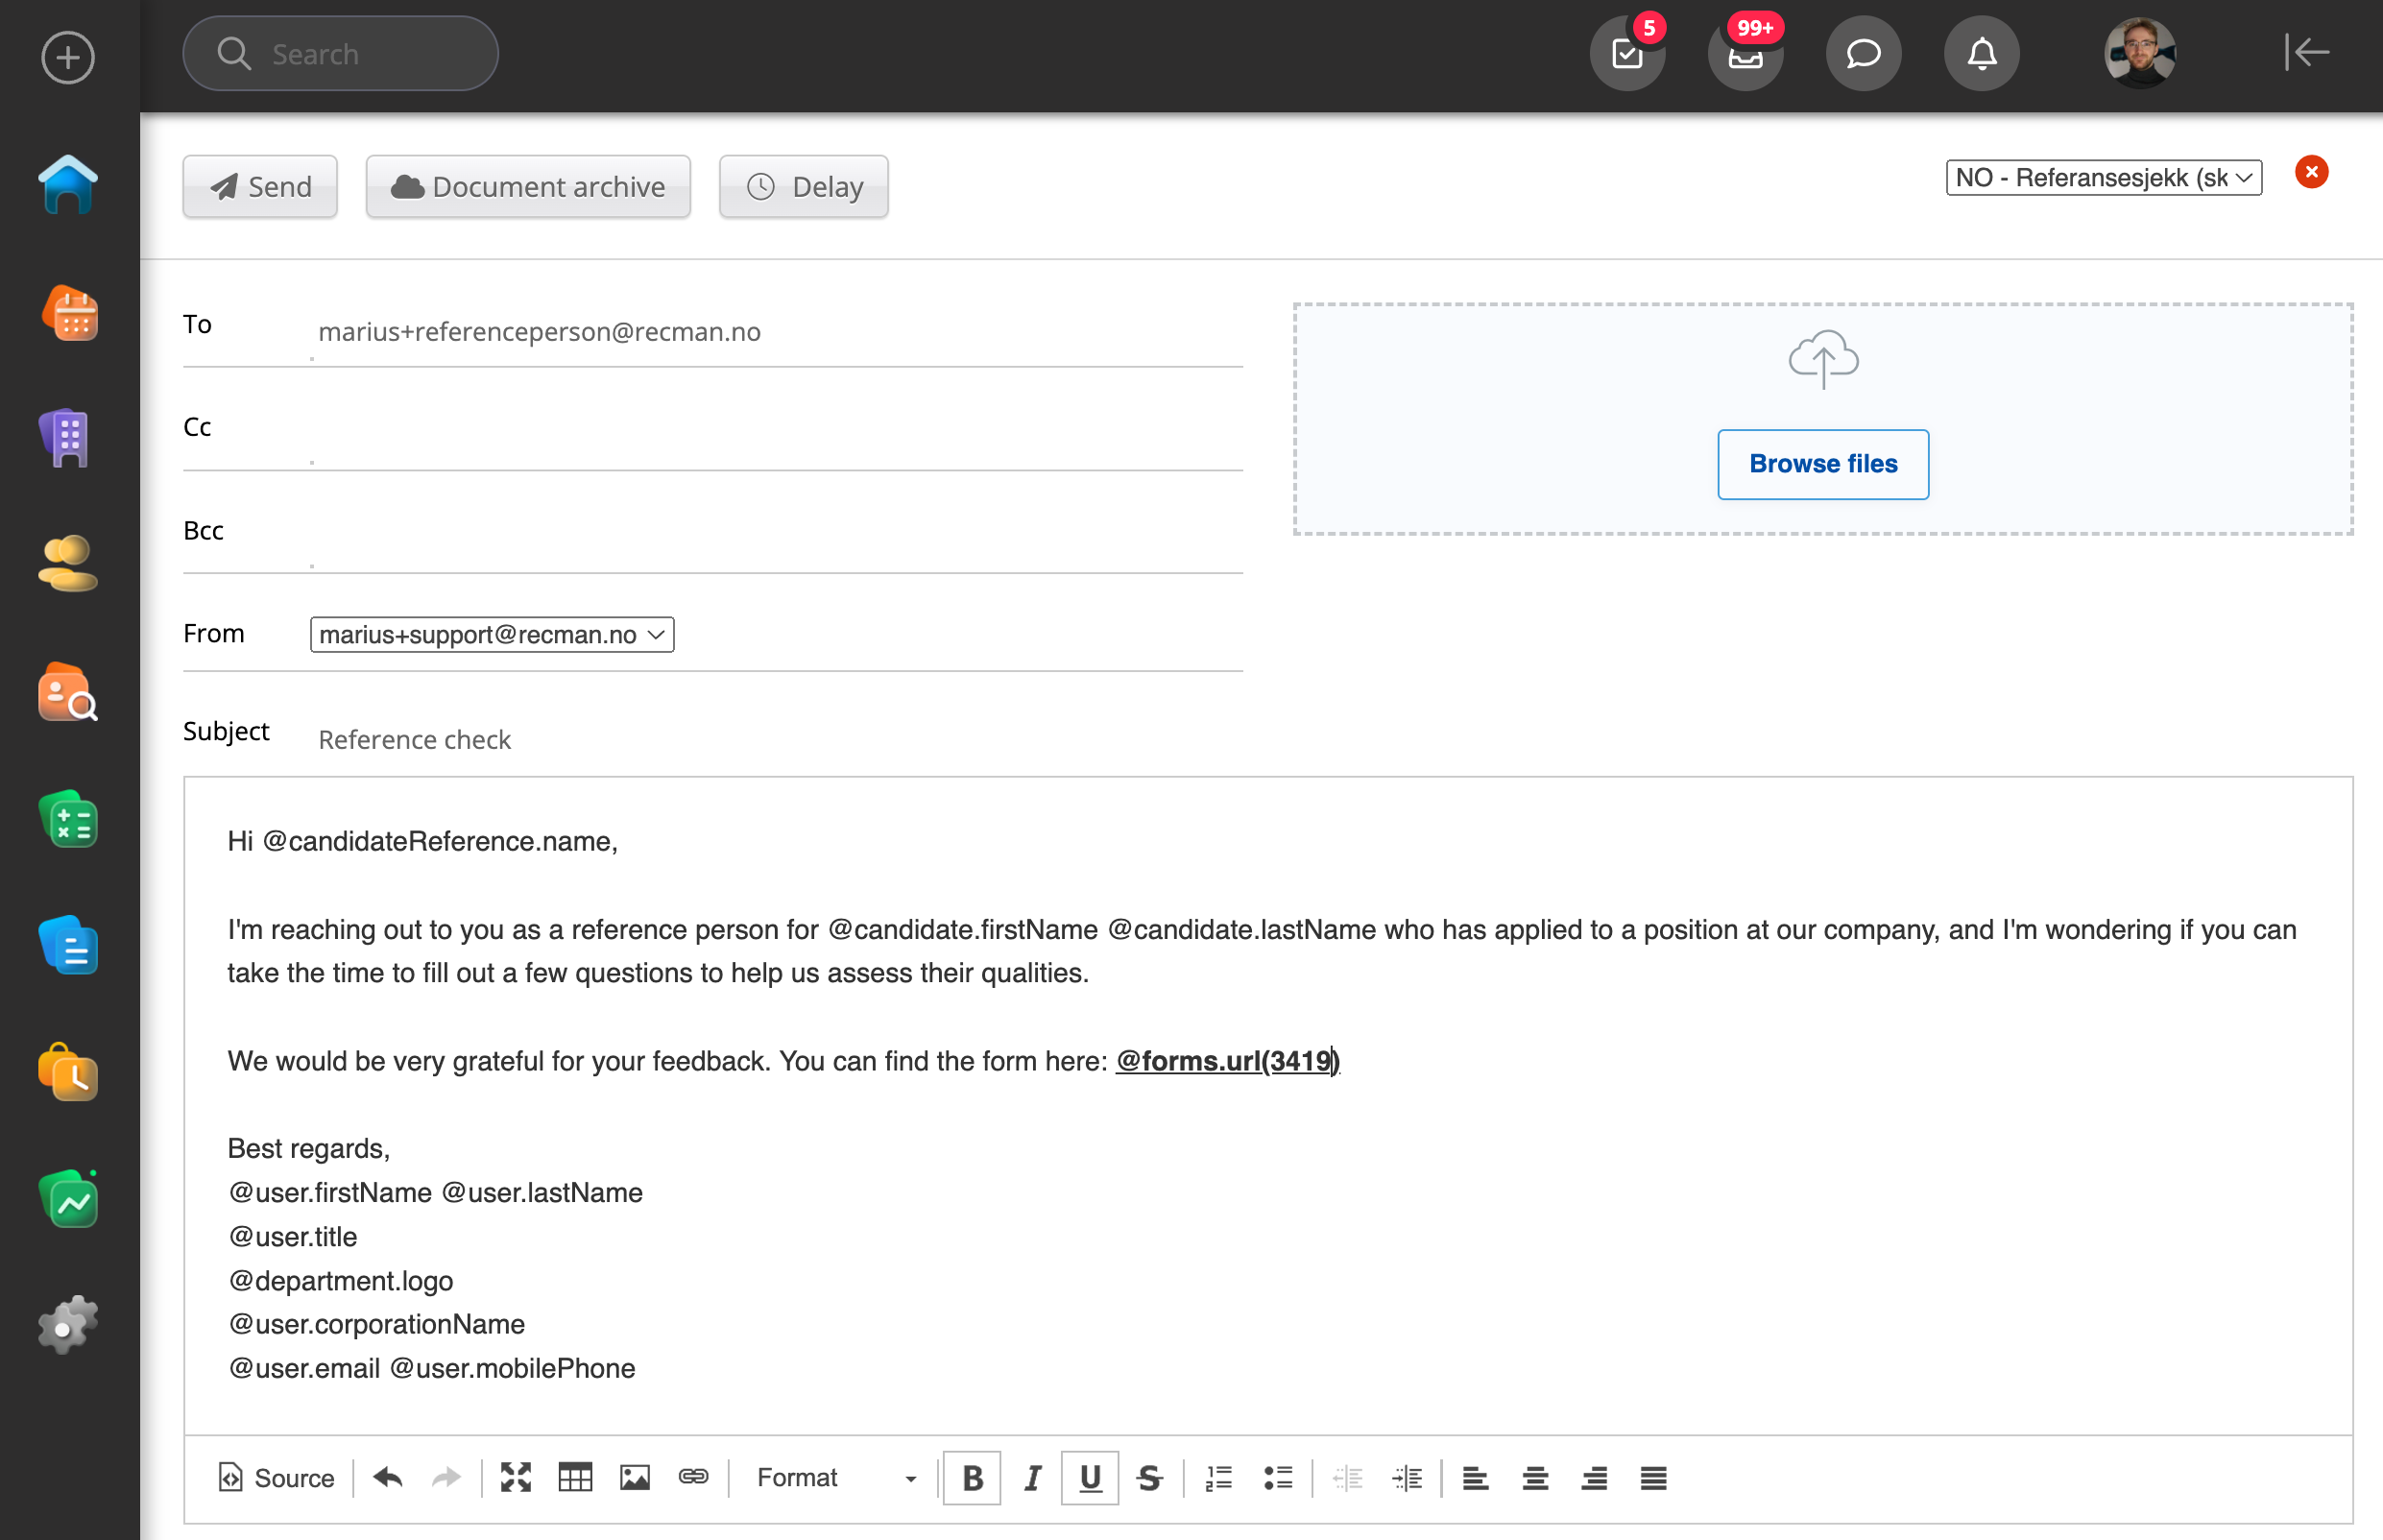This screenshot has height=1540, width=2383.
Task: Click the Subject input field
Action: click(x=780, y=739)
